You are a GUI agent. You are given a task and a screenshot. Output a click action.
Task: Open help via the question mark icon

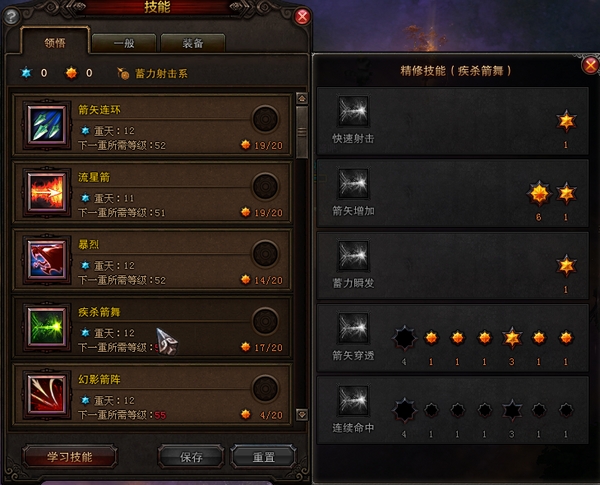[x=11, y=16]
